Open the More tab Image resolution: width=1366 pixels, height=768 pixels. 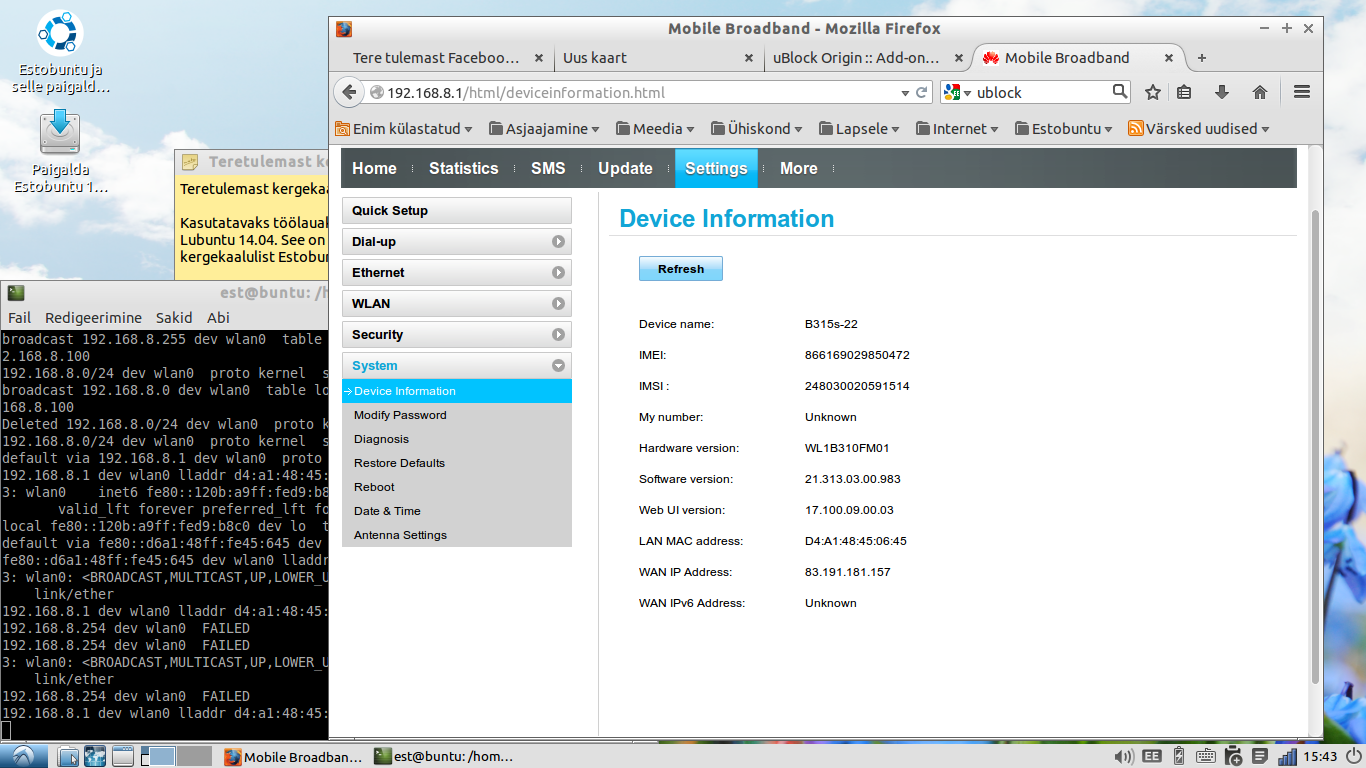pos(799,168)
